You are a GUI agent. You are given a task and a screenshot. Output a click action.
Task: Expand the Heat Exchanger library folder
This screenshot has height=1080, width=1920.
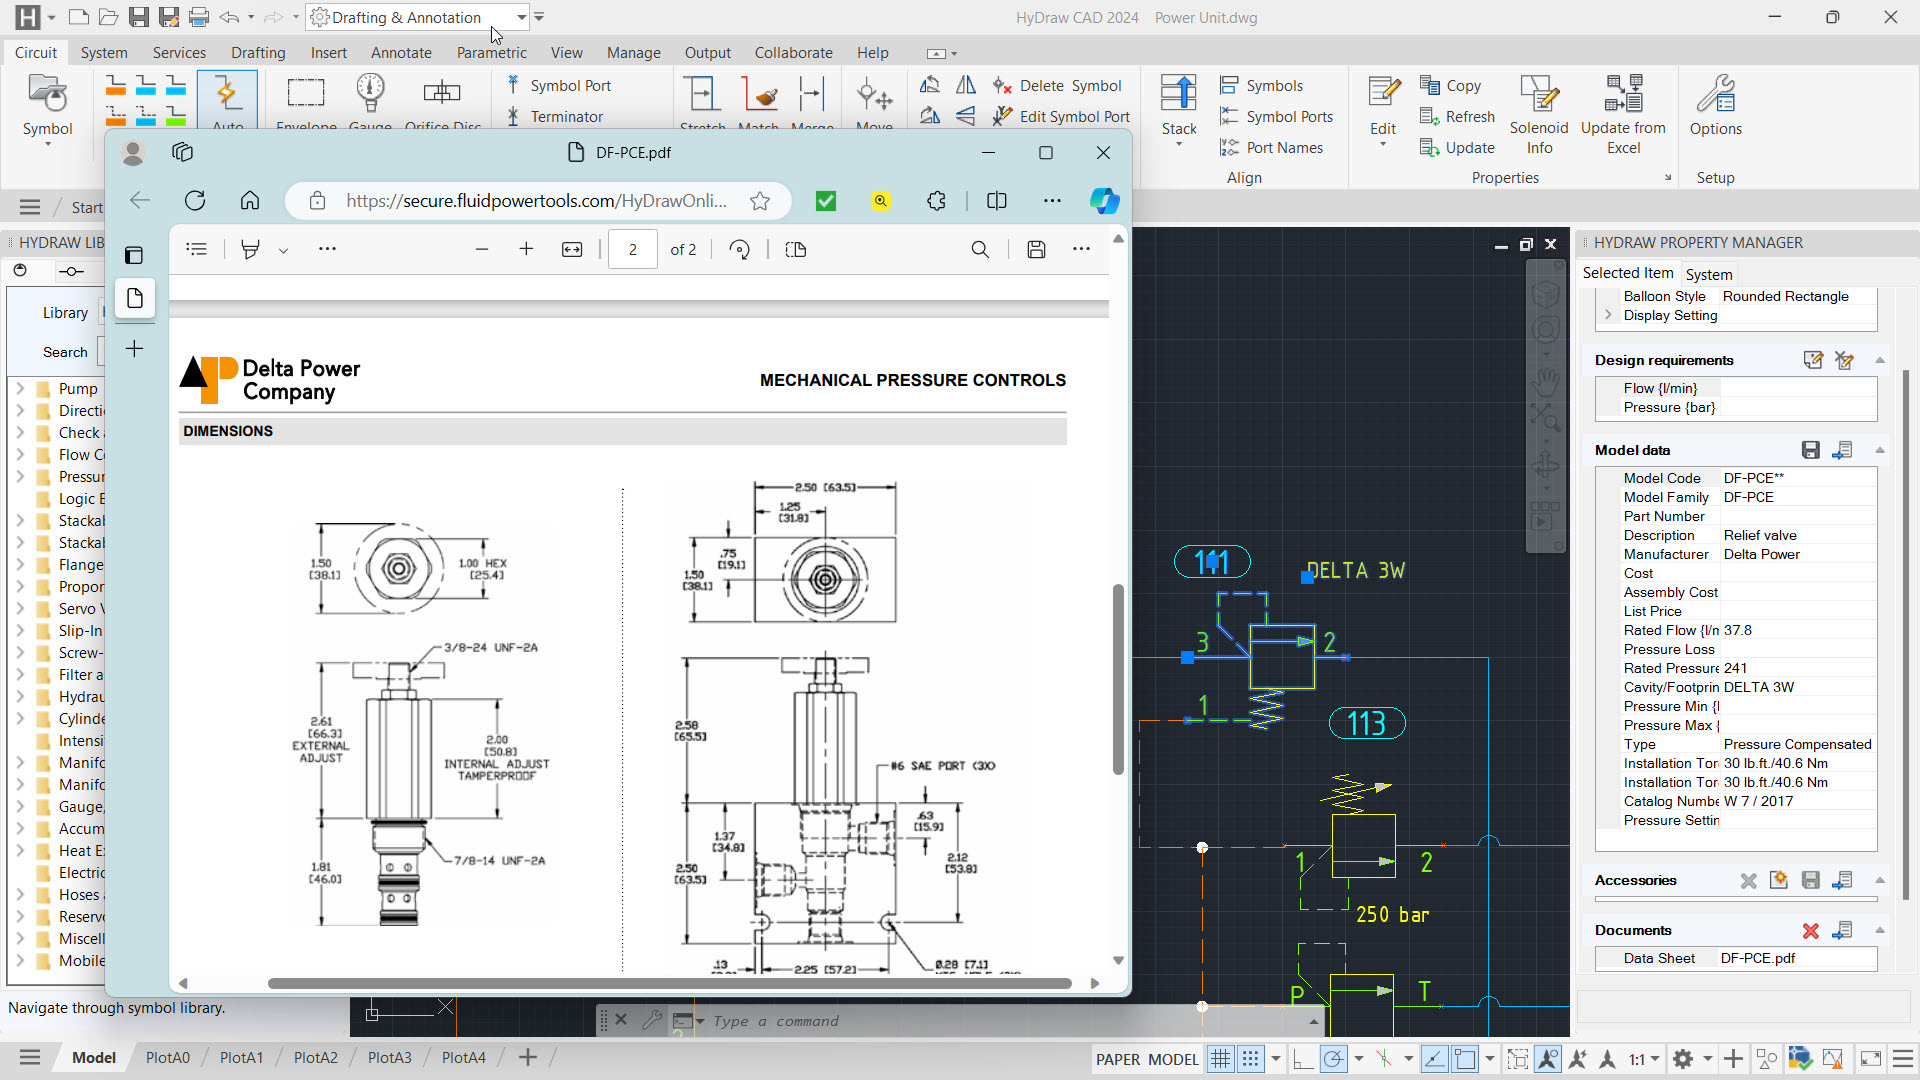coord(20,850)
